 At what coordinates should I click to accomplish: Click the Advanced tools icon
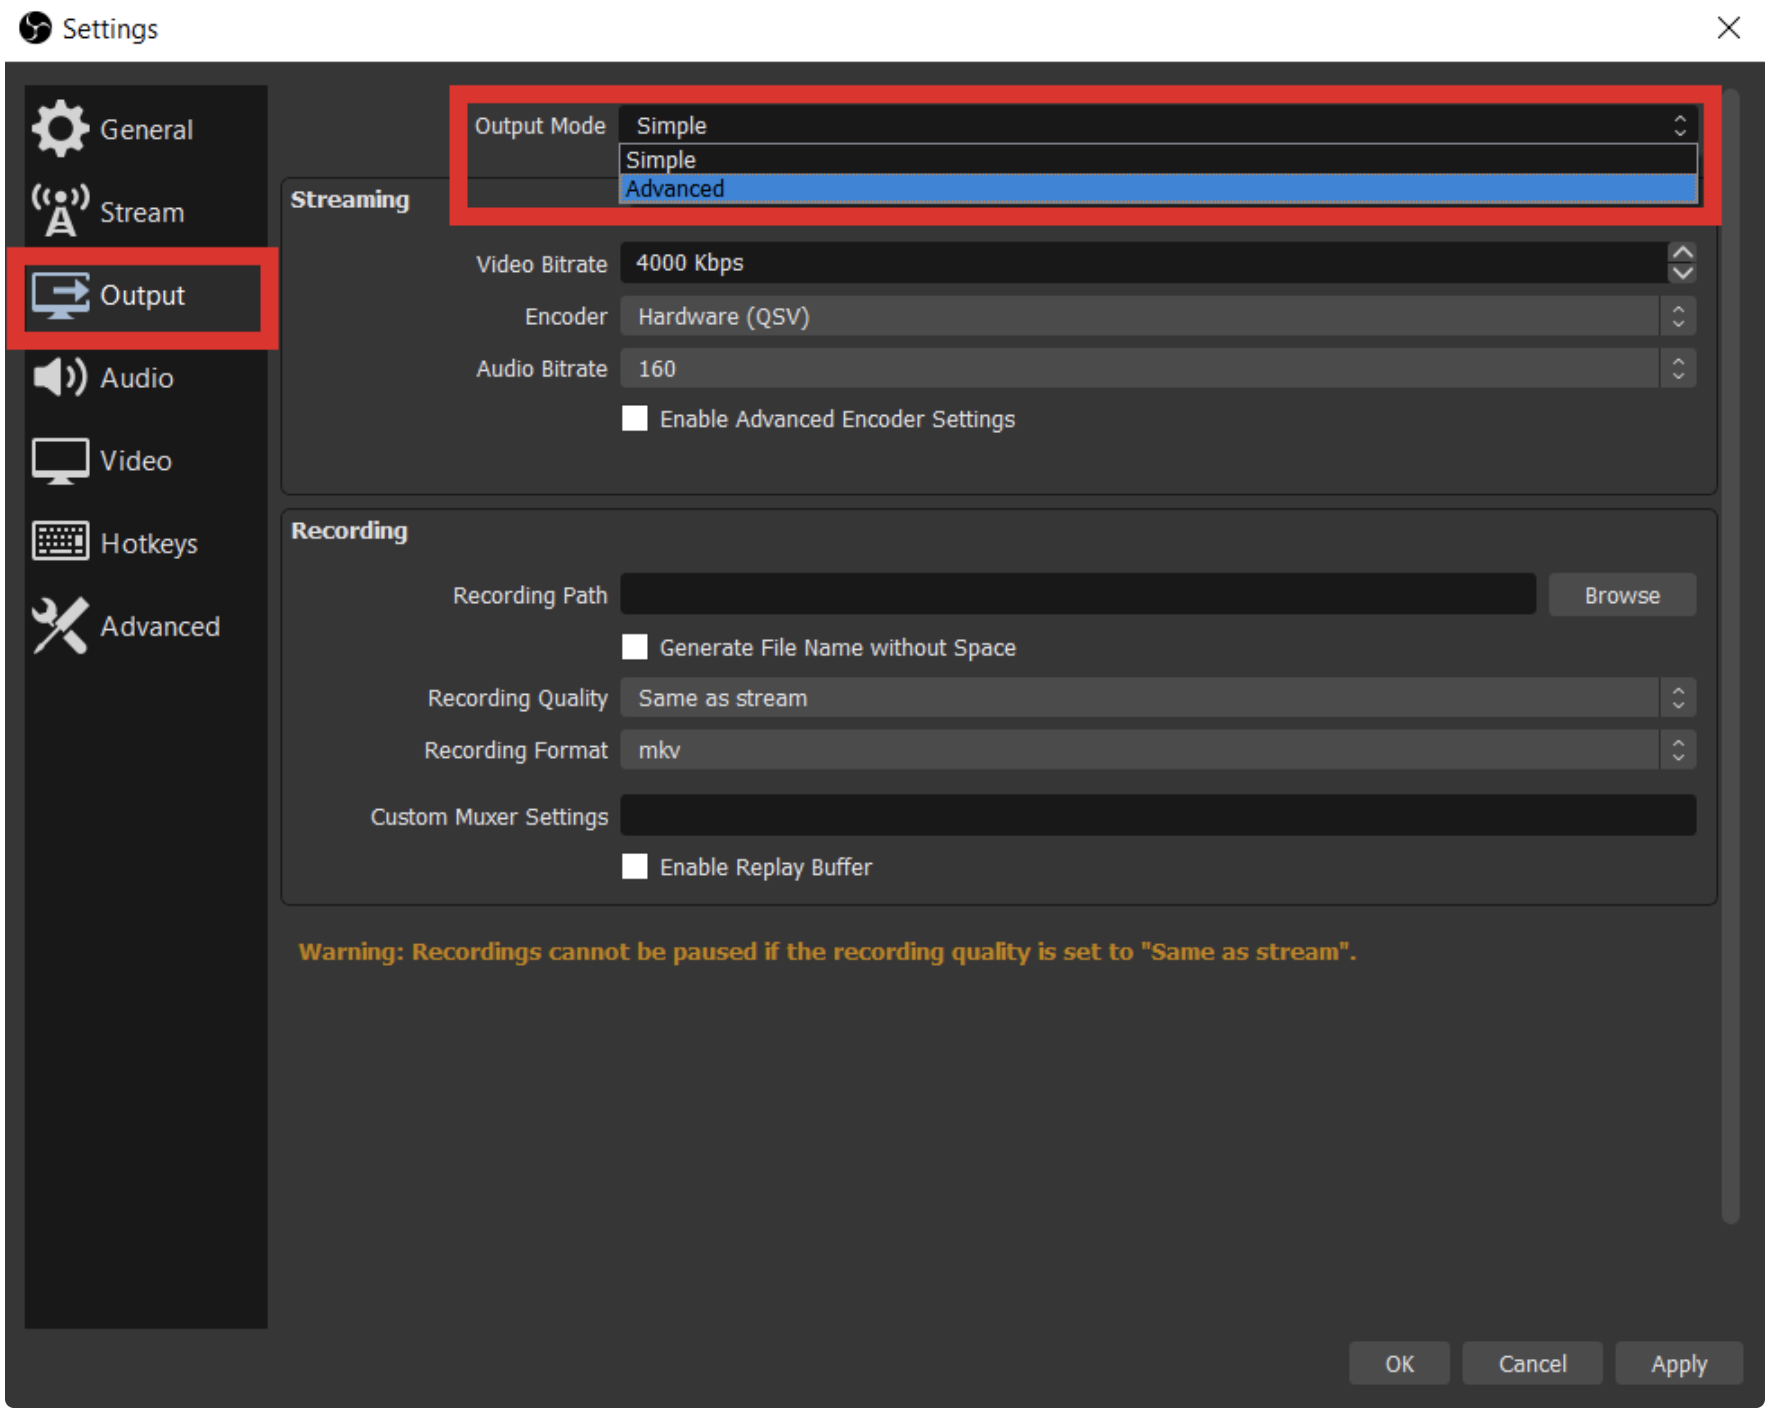pos(60,626)
